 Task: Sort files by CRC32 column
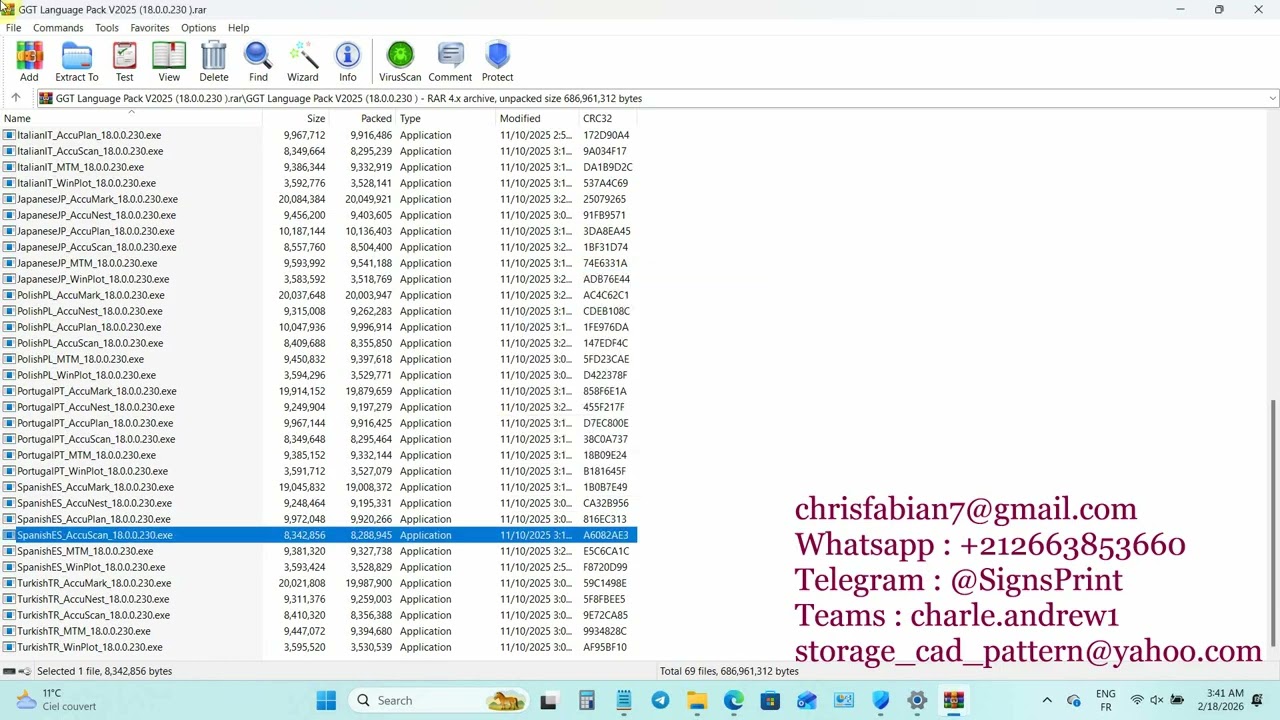point(608,118)
